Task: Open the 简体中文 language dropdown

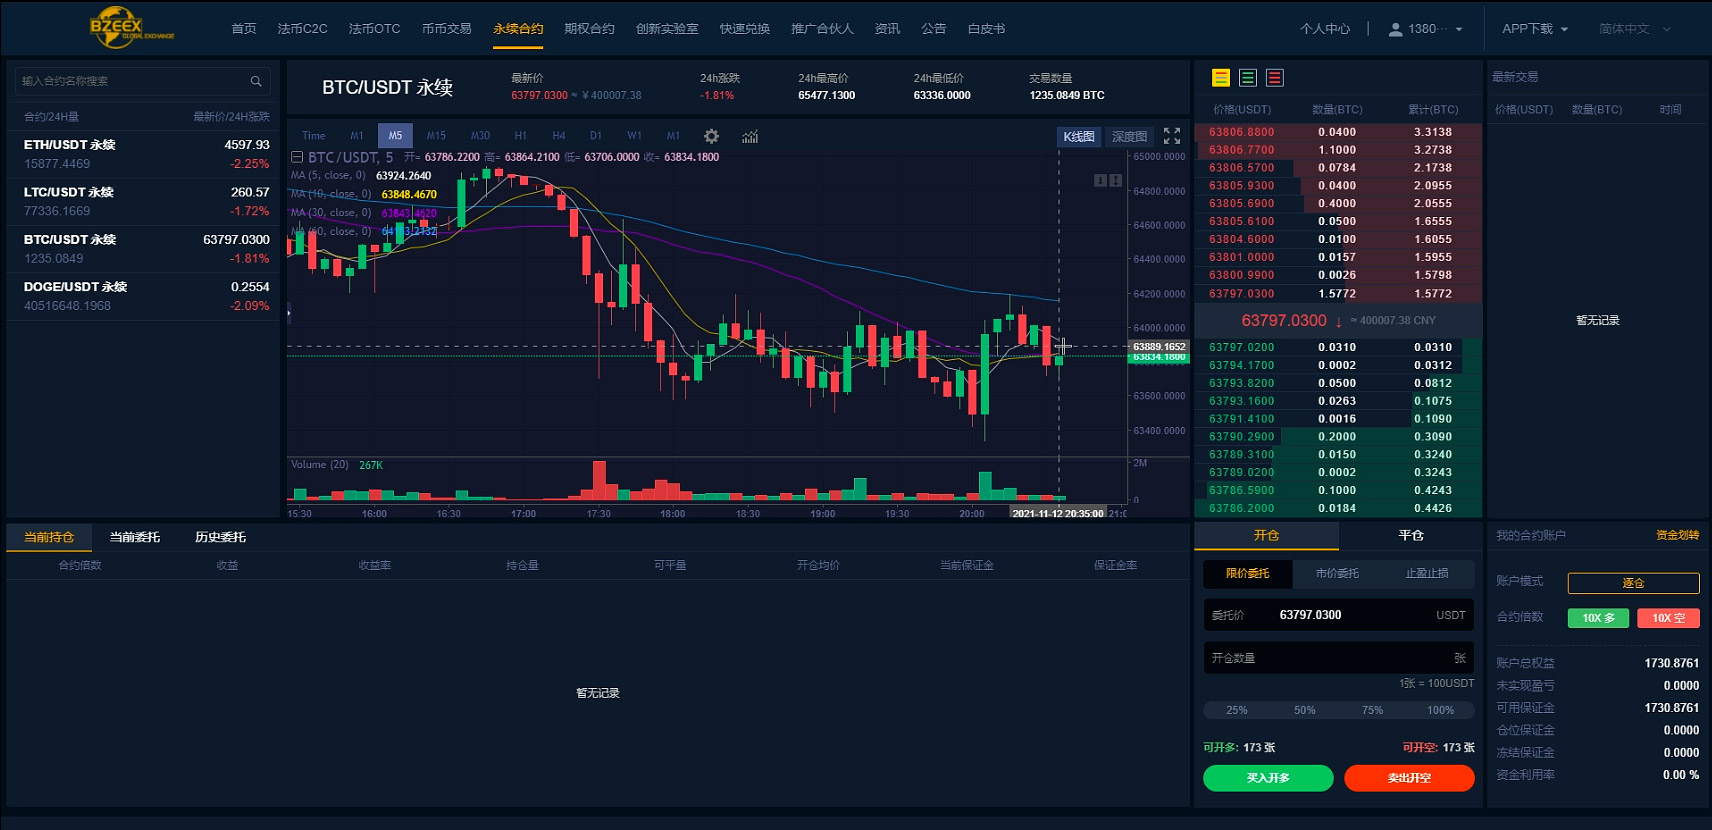Action: coord(1635,29)
